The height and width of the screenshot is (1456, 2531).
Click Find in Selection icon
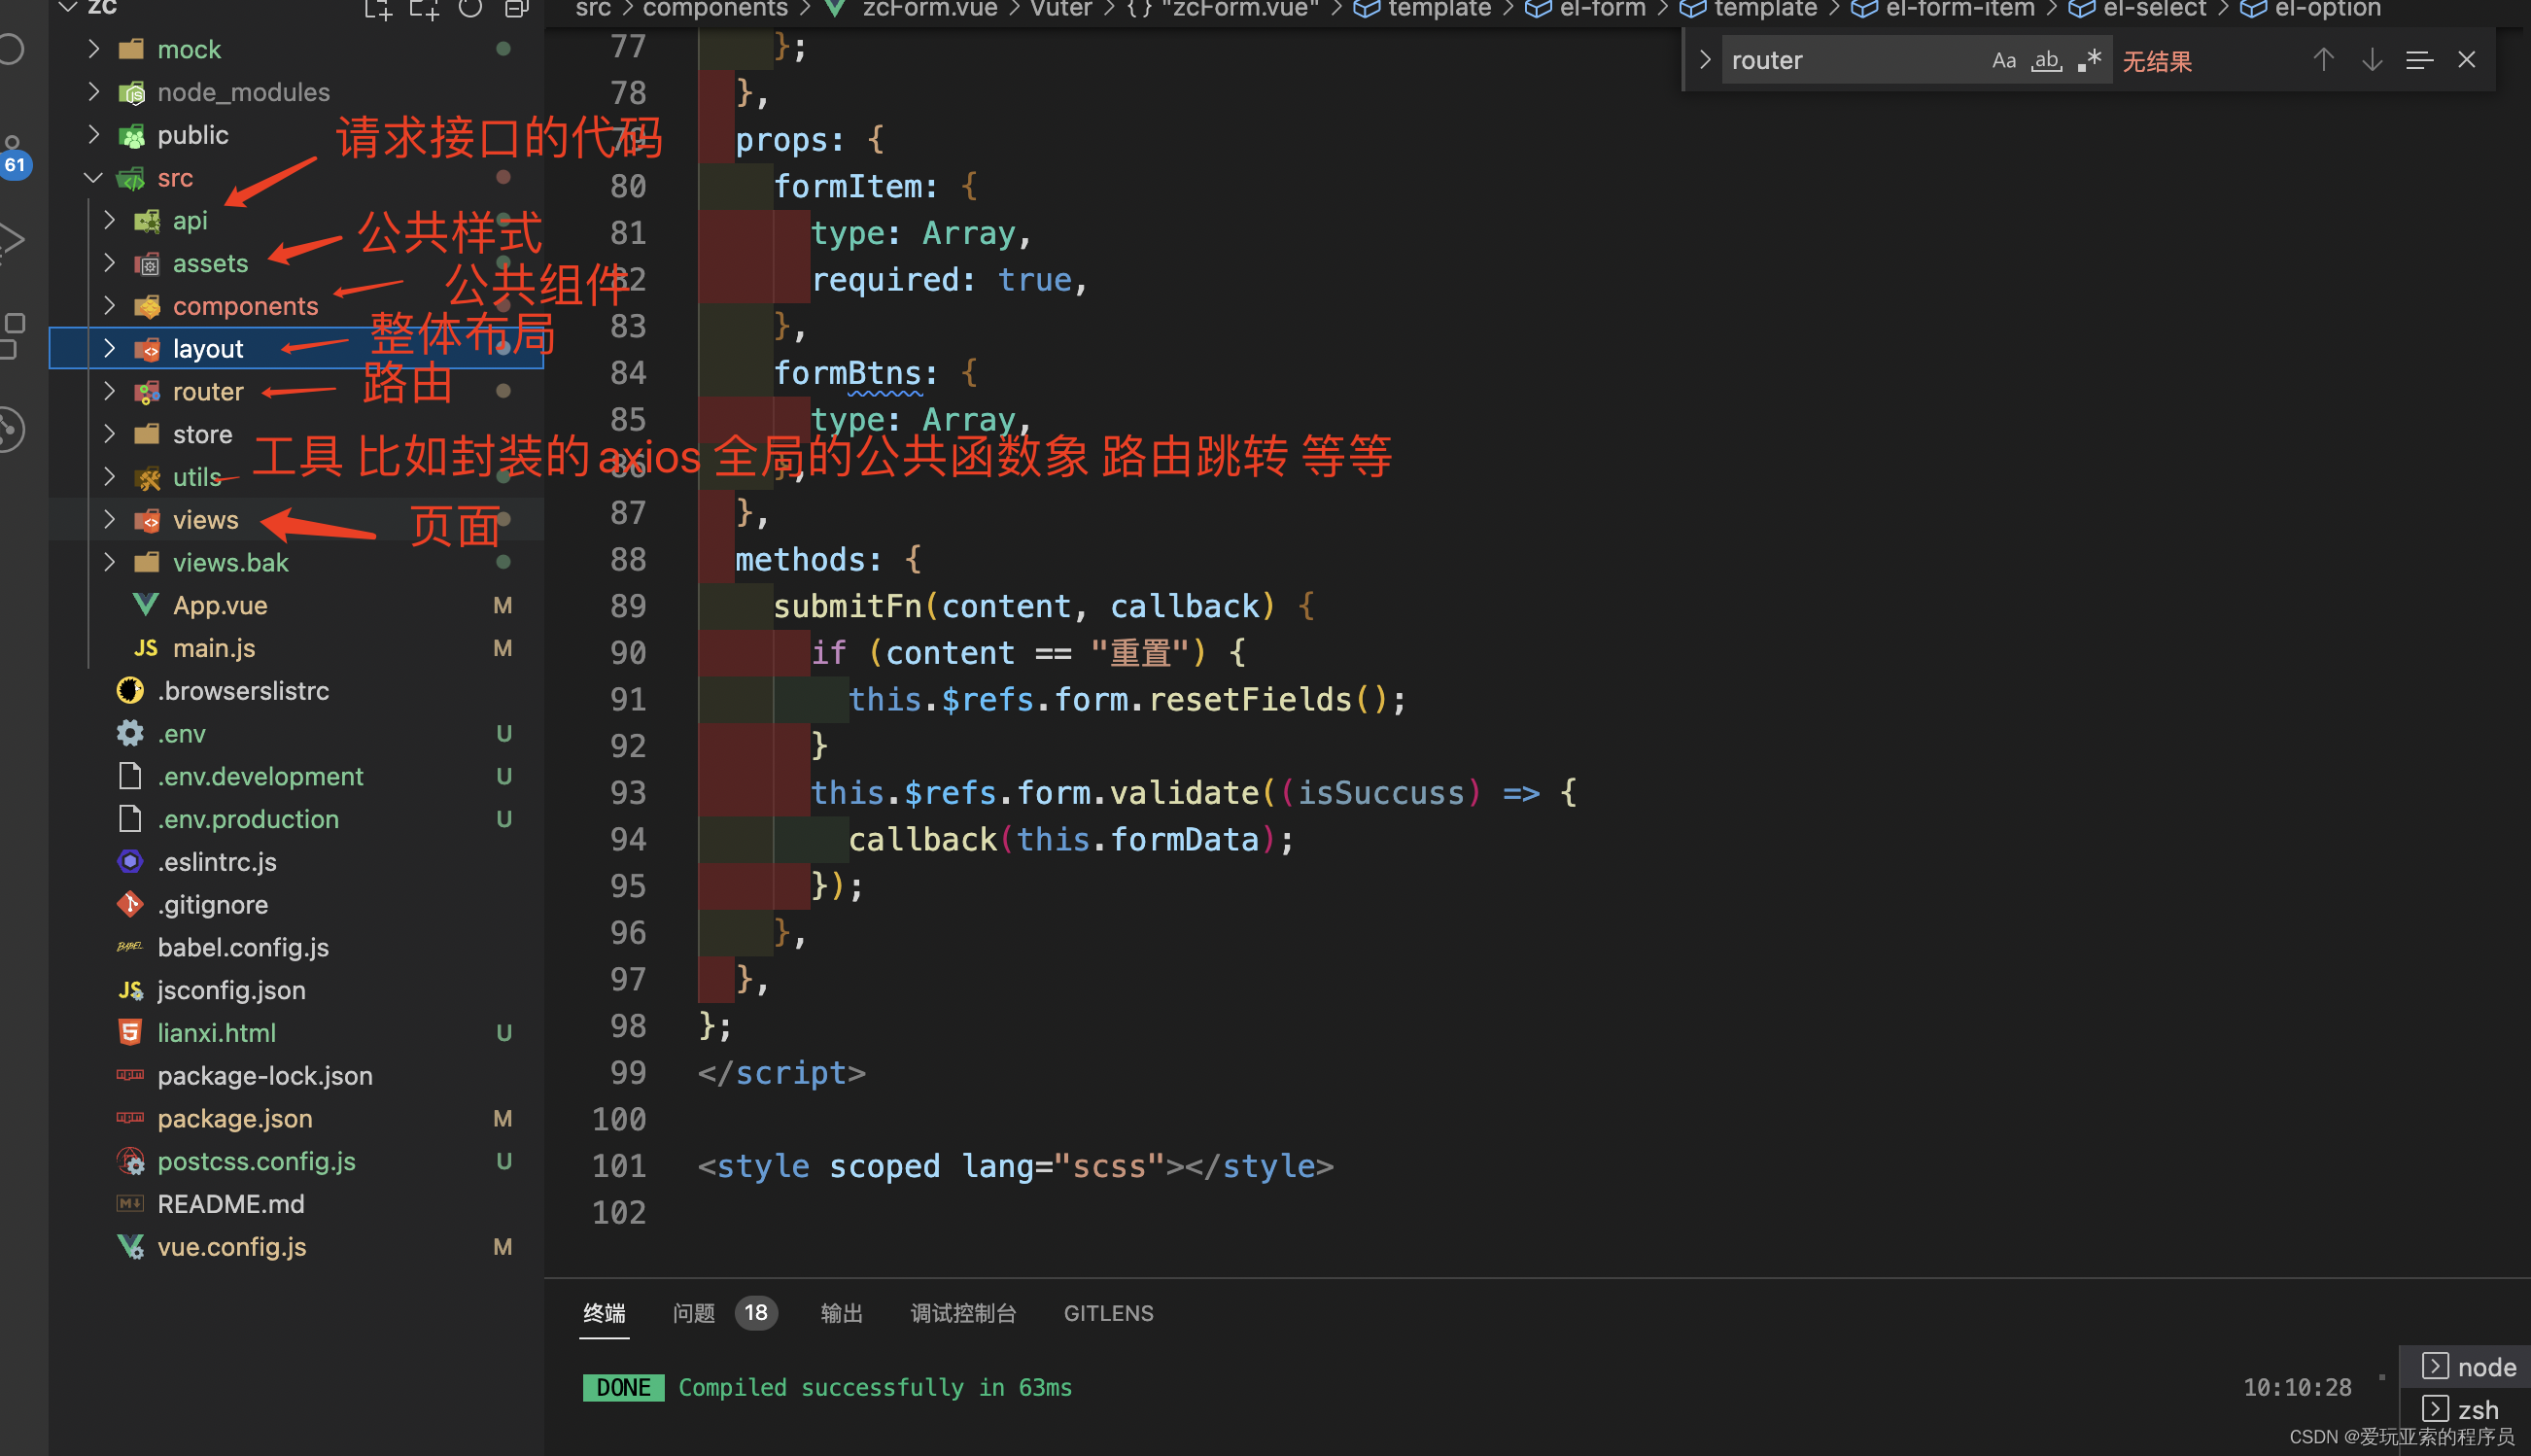tap(2419, 61)
